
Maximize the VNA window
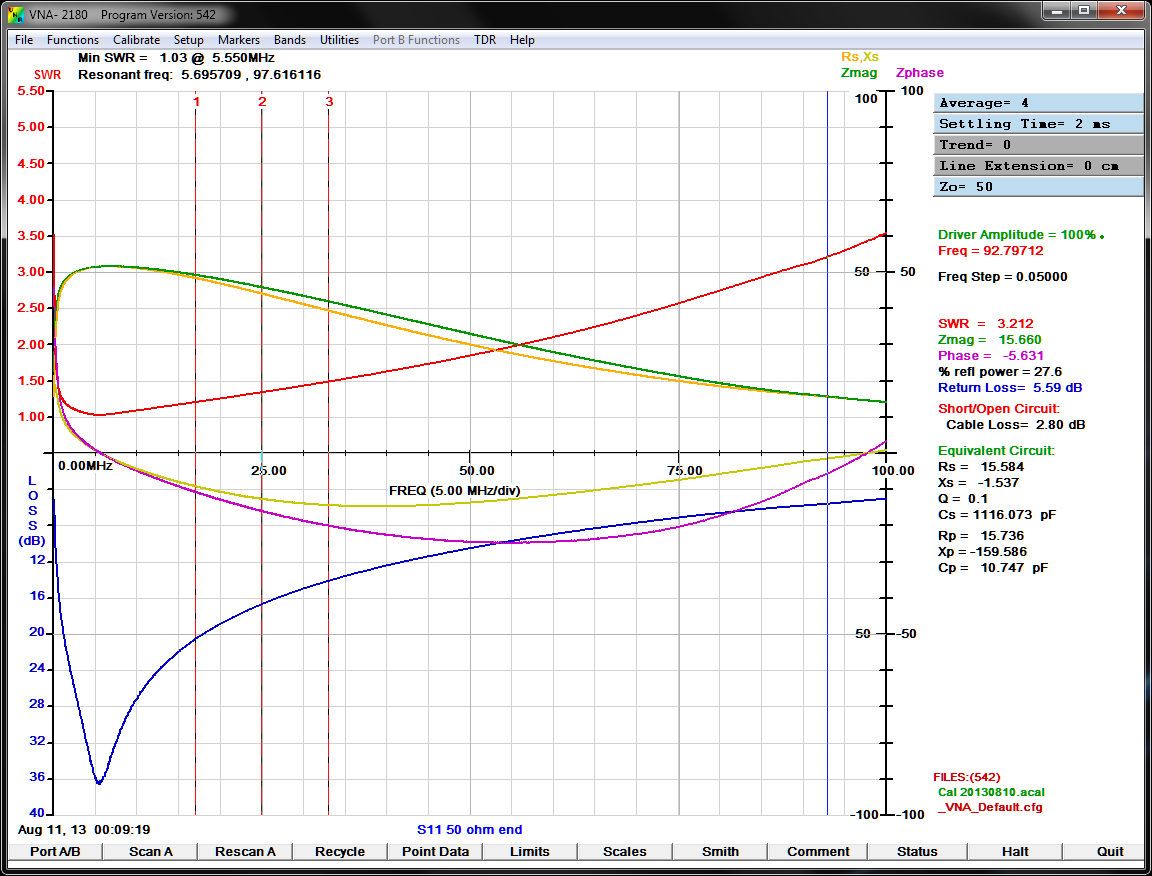[x=1083, y=11]
